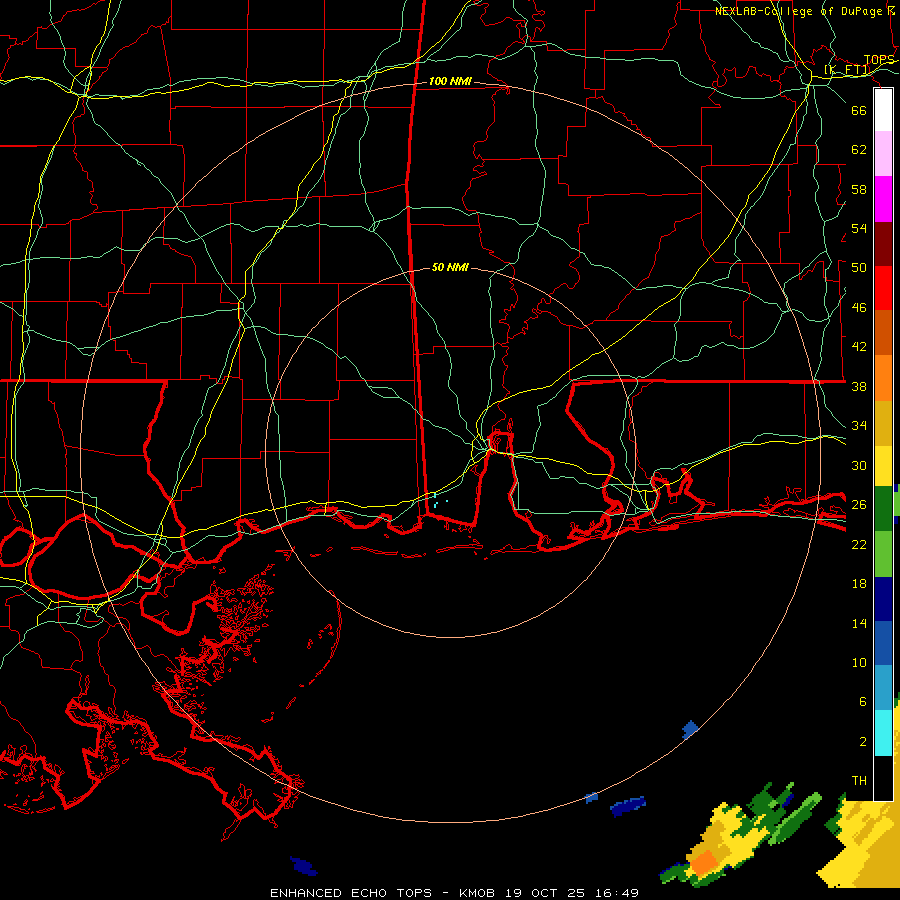900x900 pixels.
Task: Click the legend value '18'
Action: pos(859,584)
